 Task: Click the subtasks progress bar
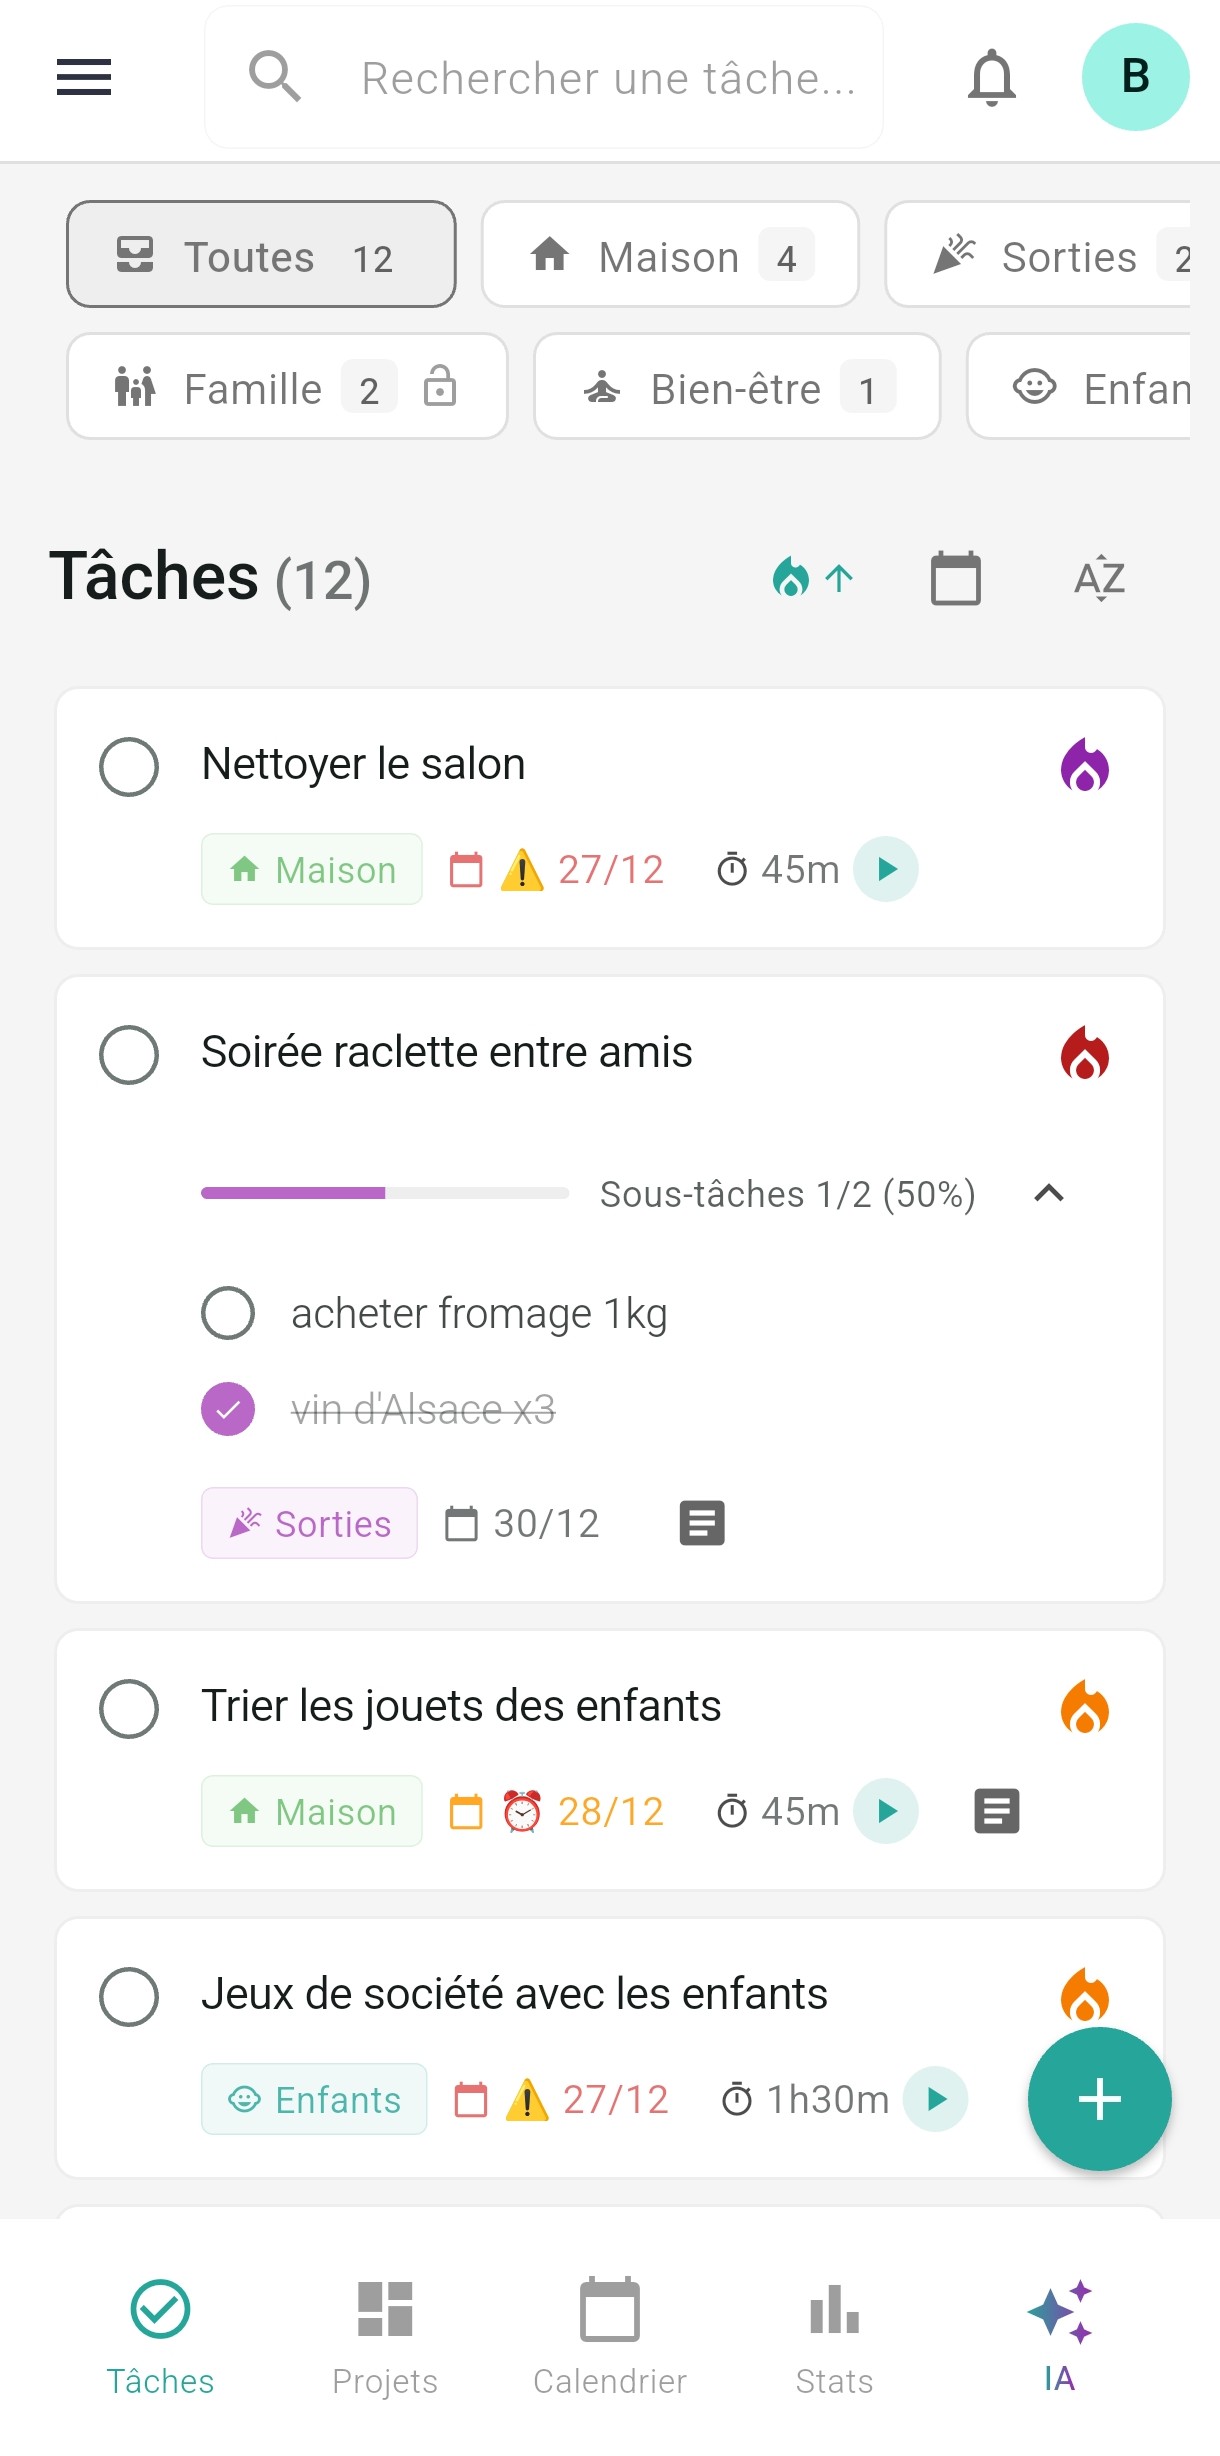pos(385,1193)
